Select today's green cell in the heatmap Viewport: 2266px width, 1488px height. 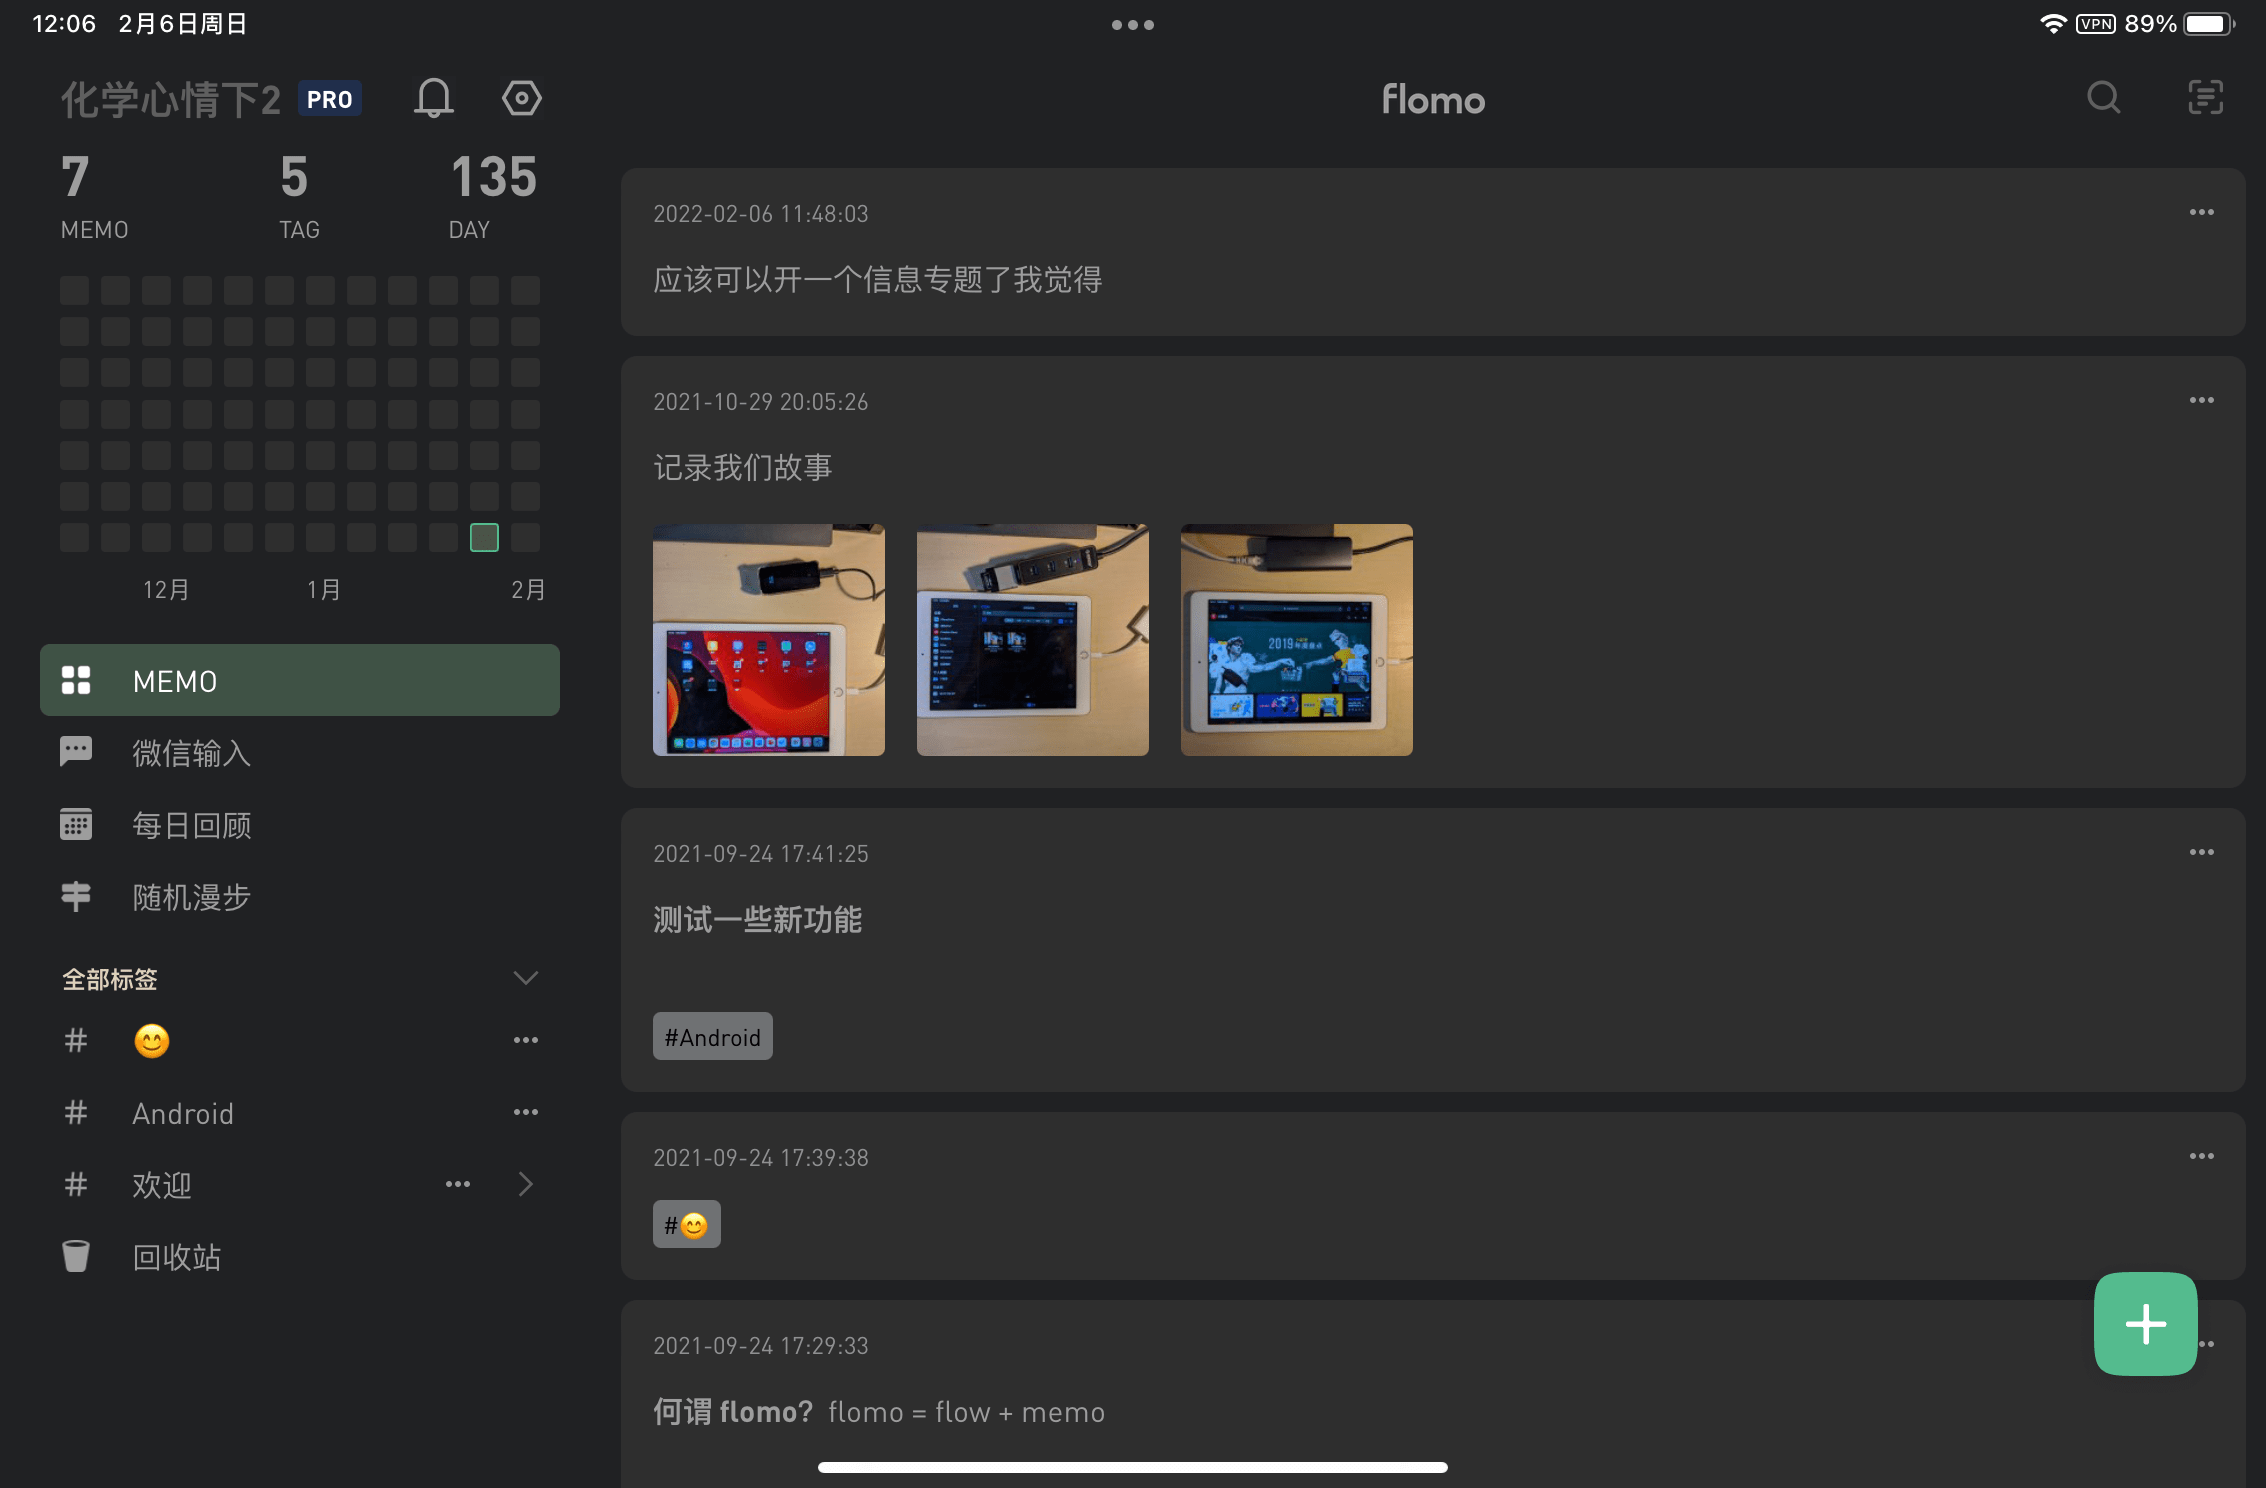click(x=484, y=537)
